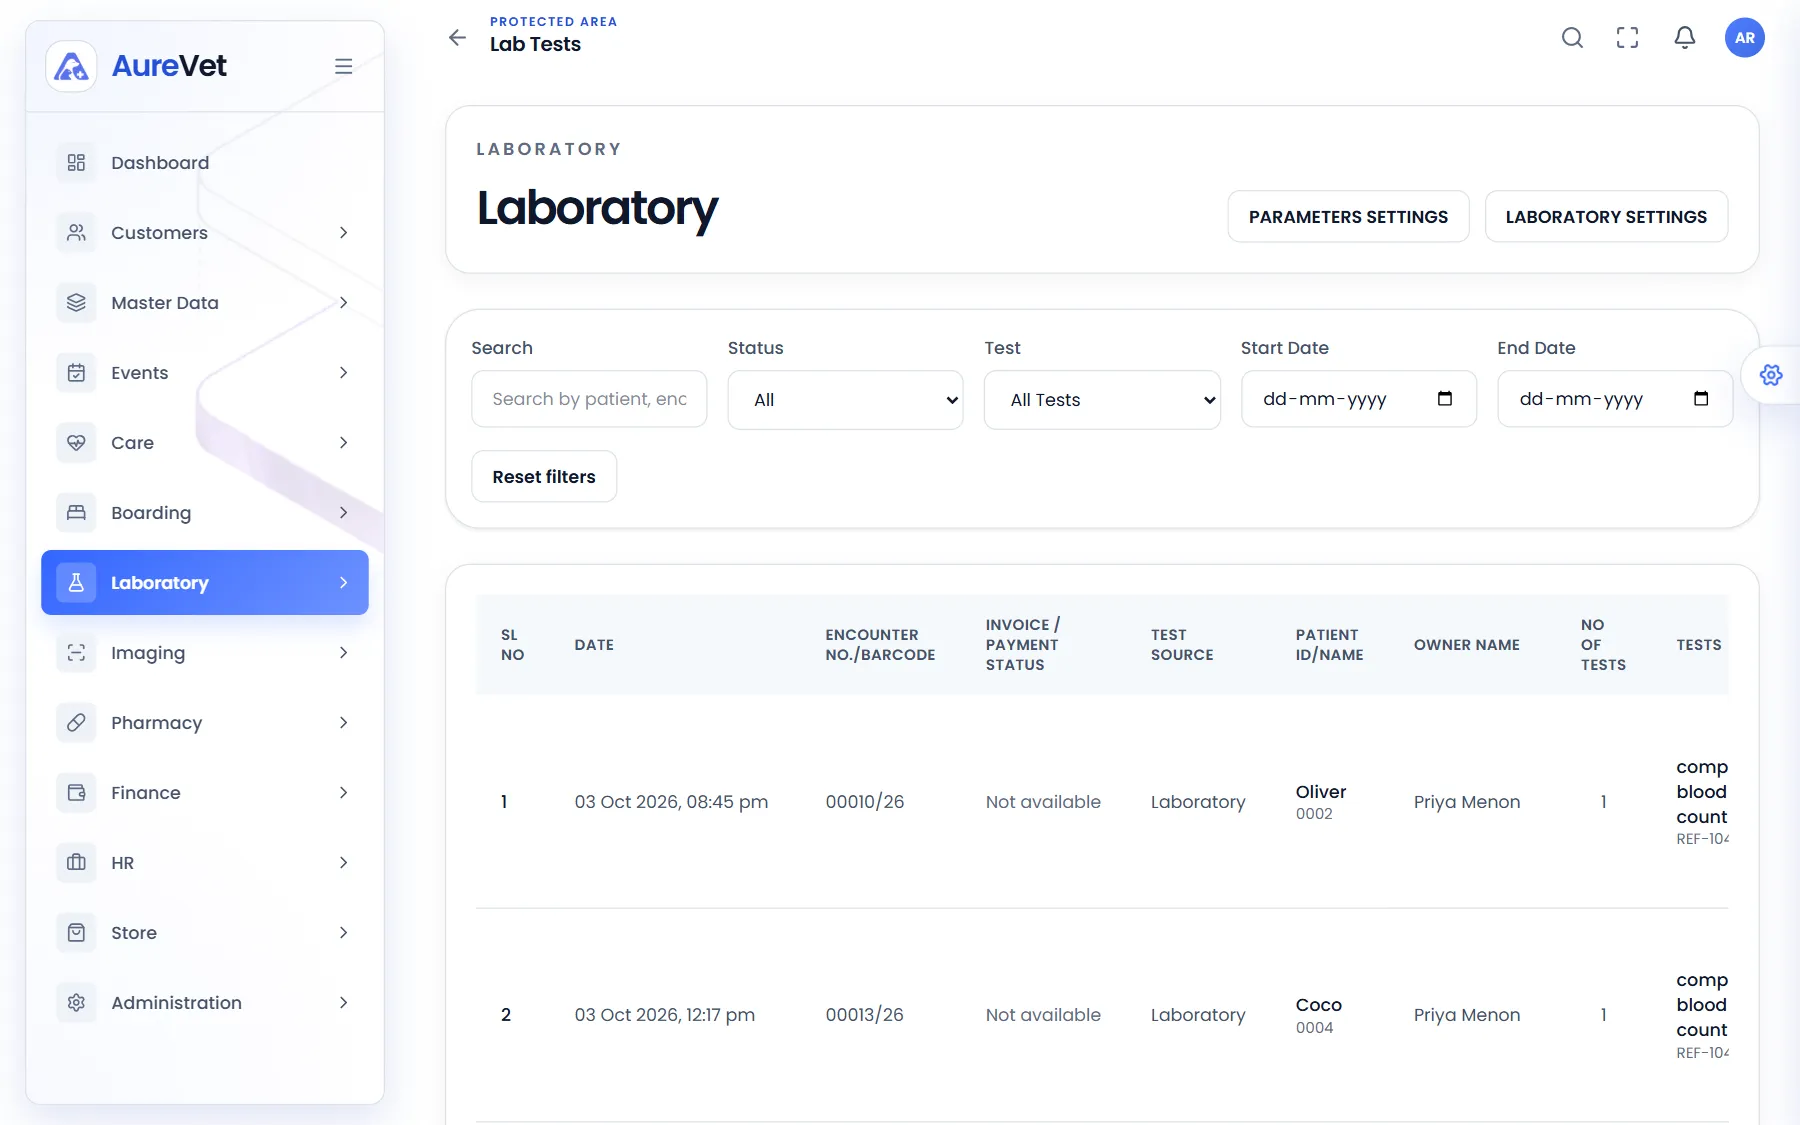1800x1125 pixels.
Task: Open the floating settings gear panel
Action: [x=1771, y=375]
